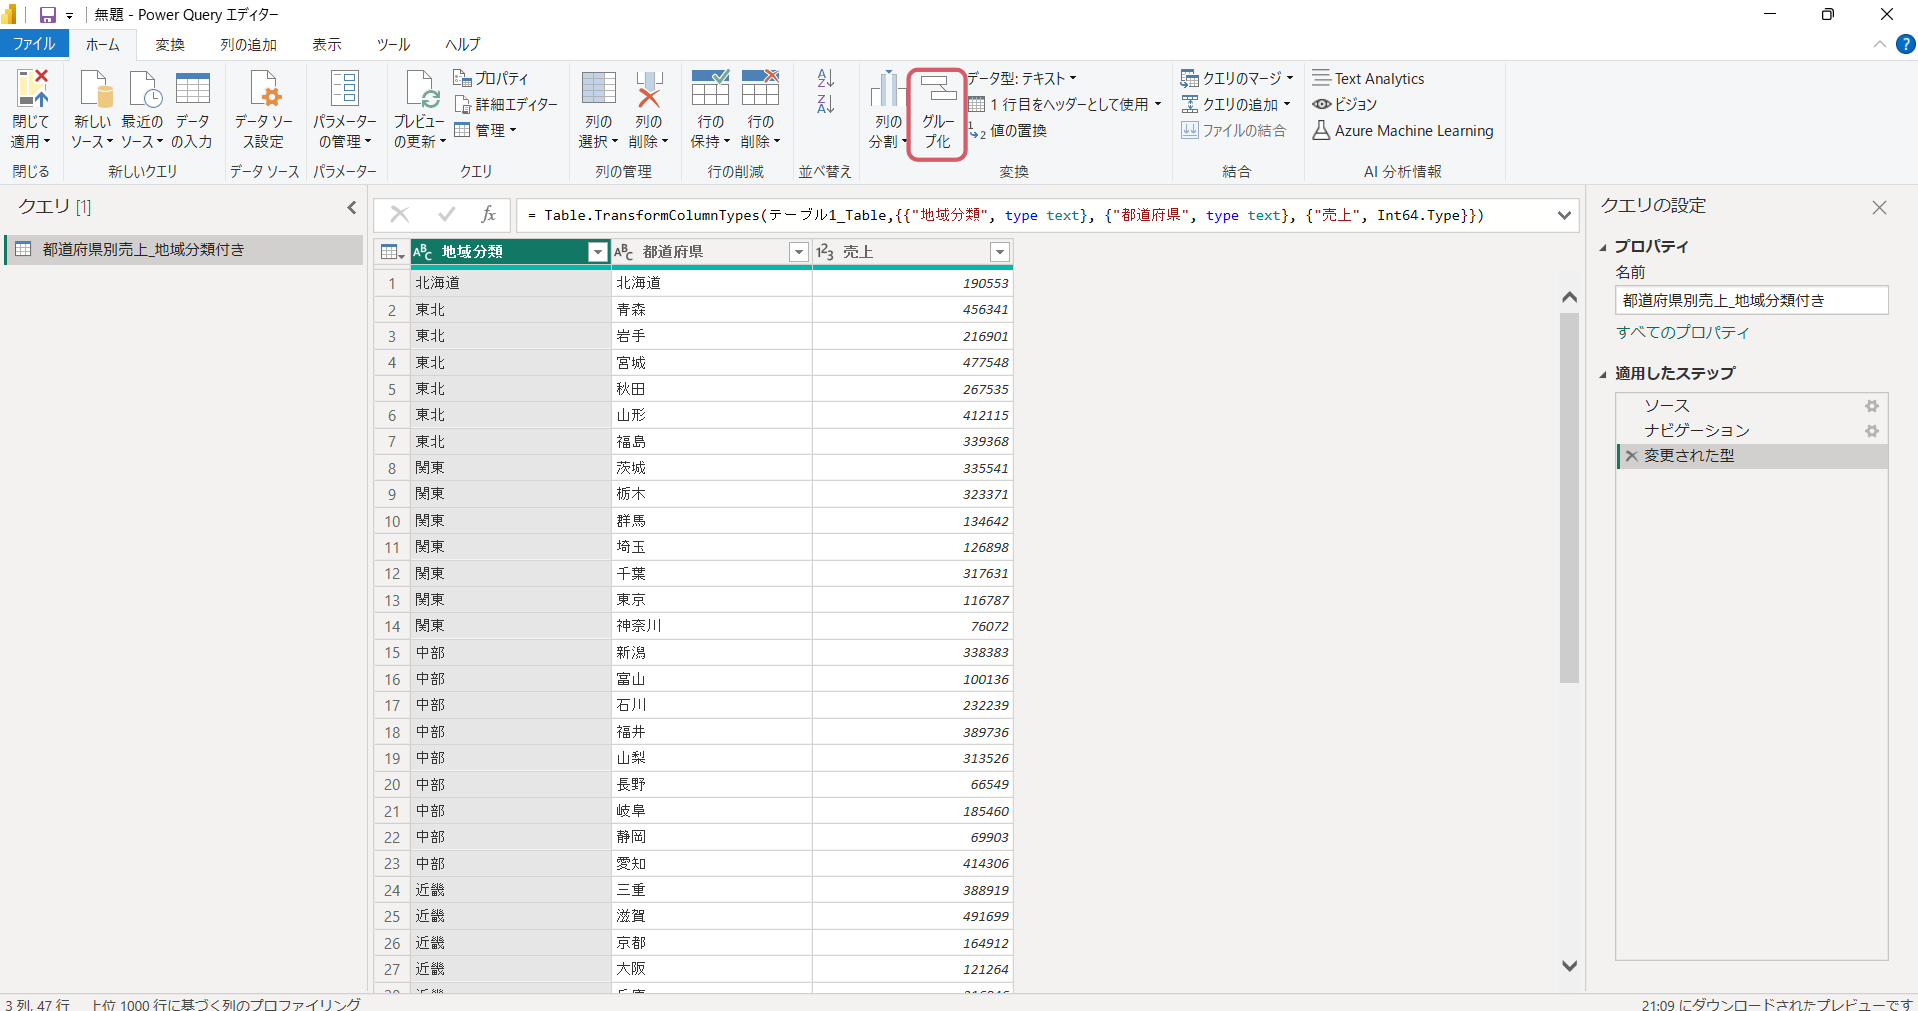Switch to the 列の追加 ribbon tab

pyautogui.click(x=248, y=45)
